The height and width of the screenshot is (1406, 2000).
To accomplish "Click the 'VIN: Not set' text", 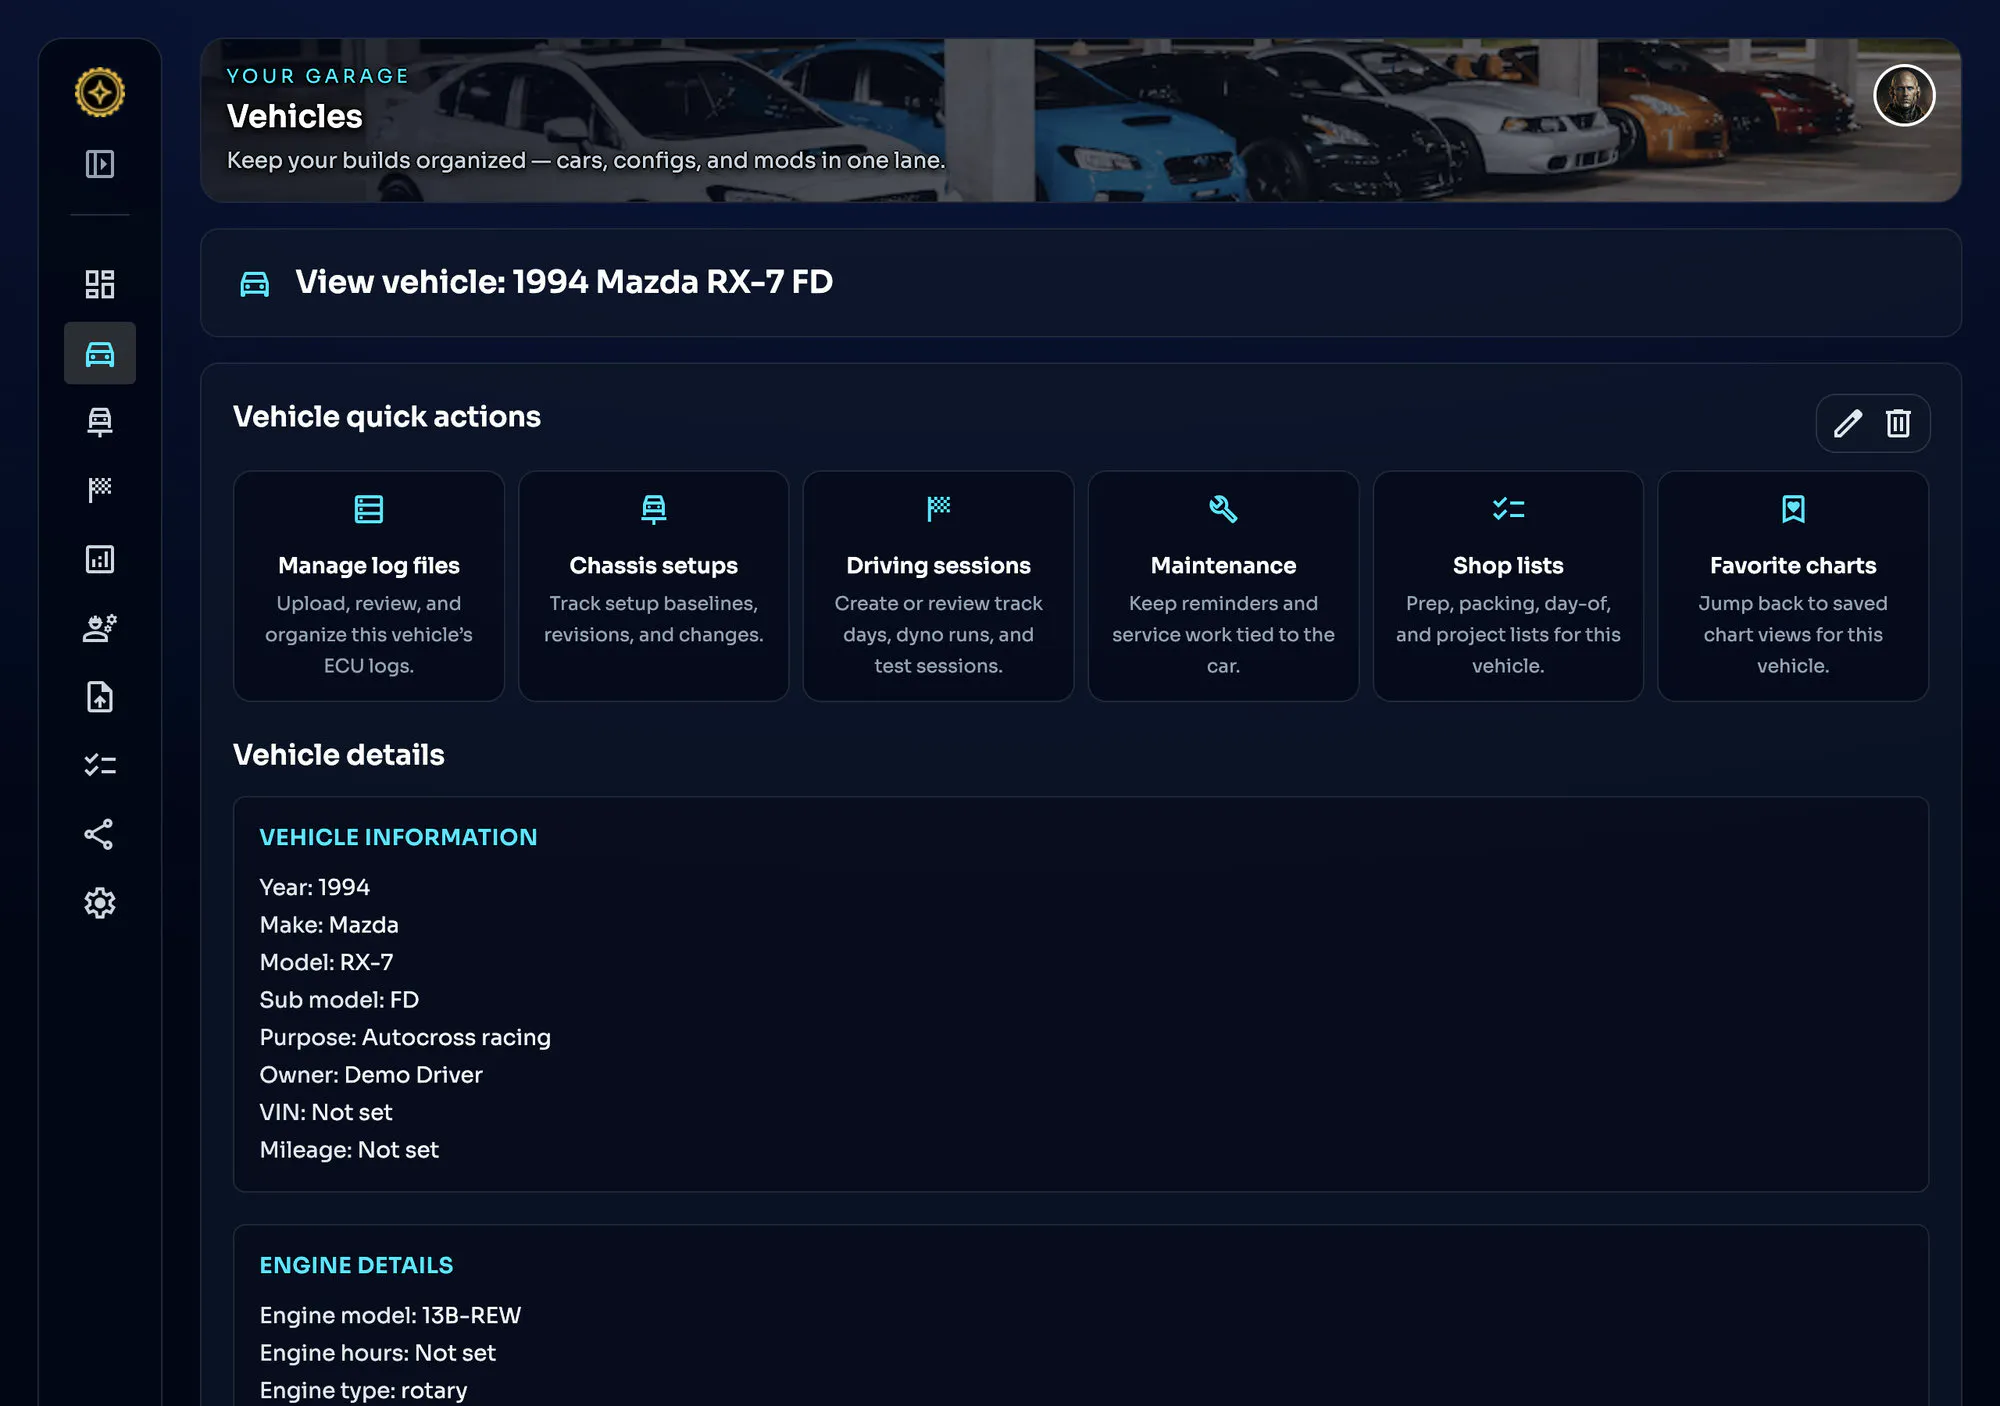I will click(x=326, y=1113).
